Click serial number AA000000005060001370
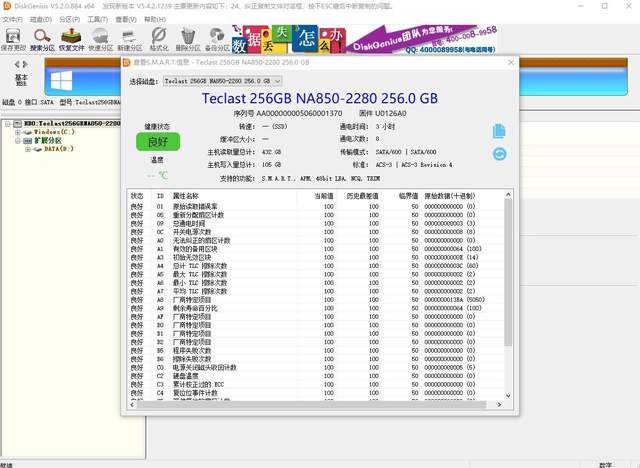The image size is (640, 468). point(299,113)
